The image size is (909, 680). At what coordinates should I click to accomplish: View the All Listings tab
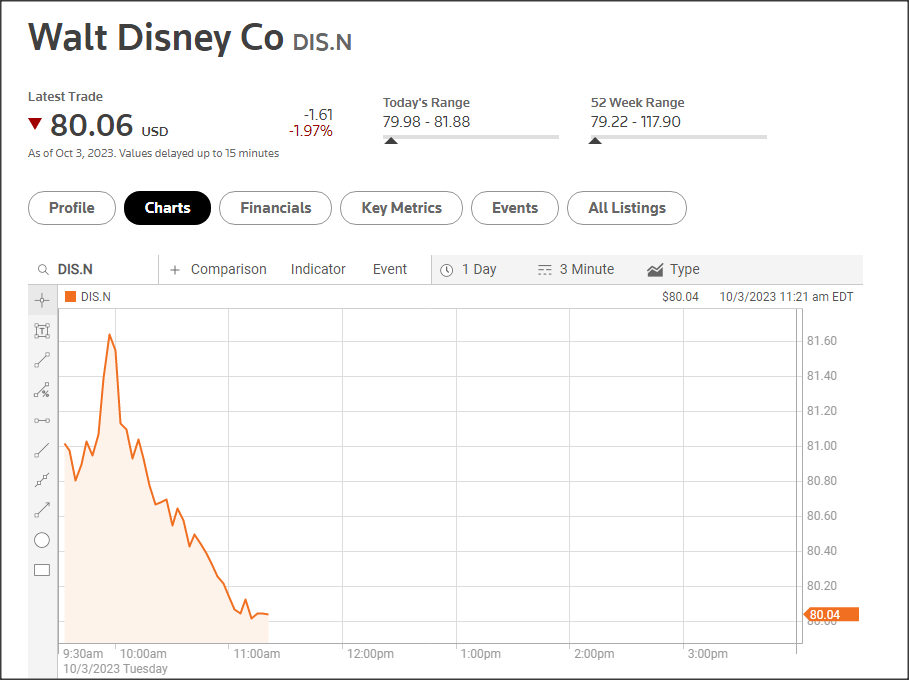[627, 208]
